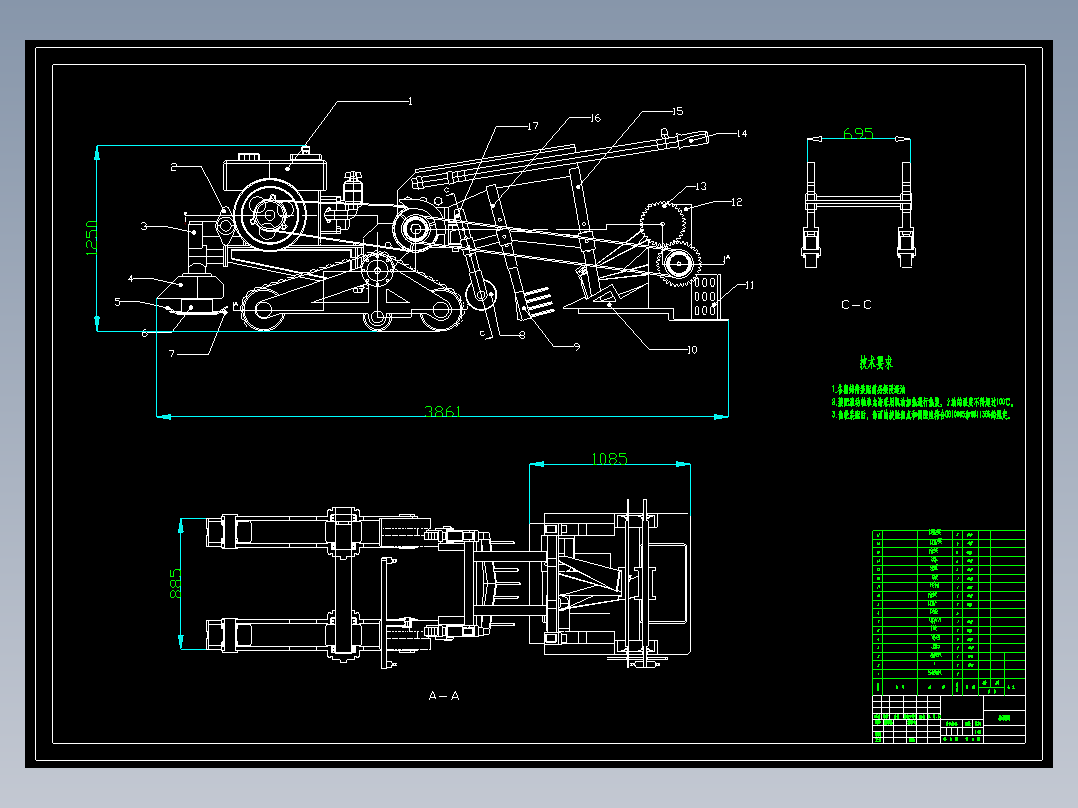
Task: Select part callout number 13
Action: (x=701, y=186)
